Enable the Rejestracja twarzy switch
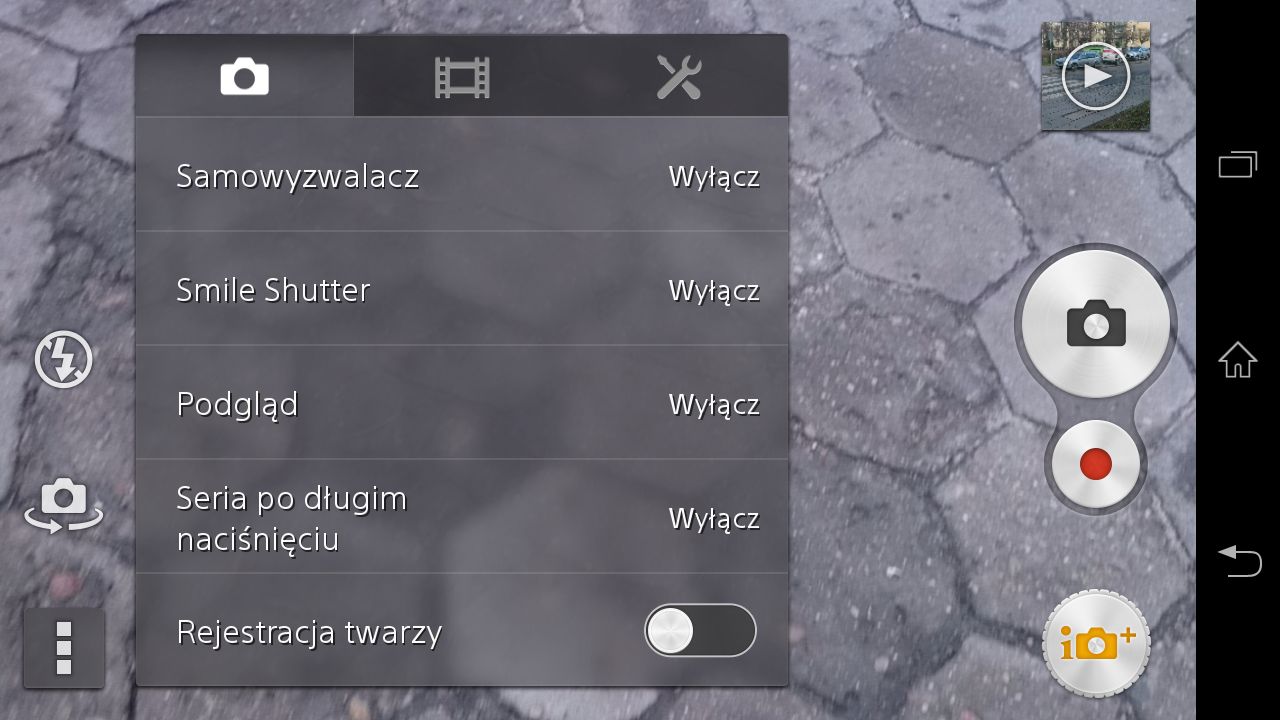 [700, 631]
